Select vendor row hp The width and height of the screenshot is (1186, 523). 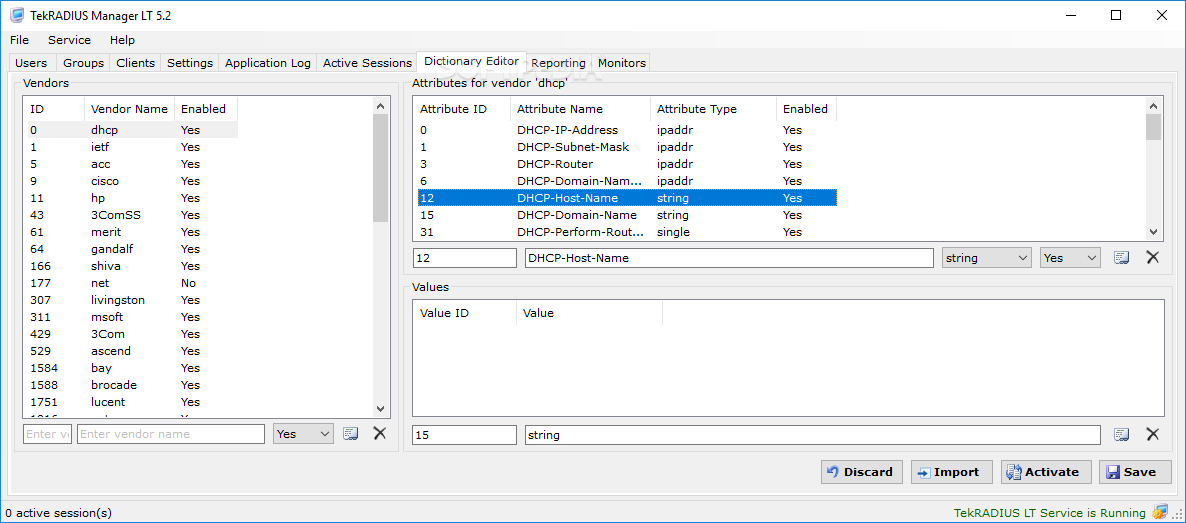point(132,198)
